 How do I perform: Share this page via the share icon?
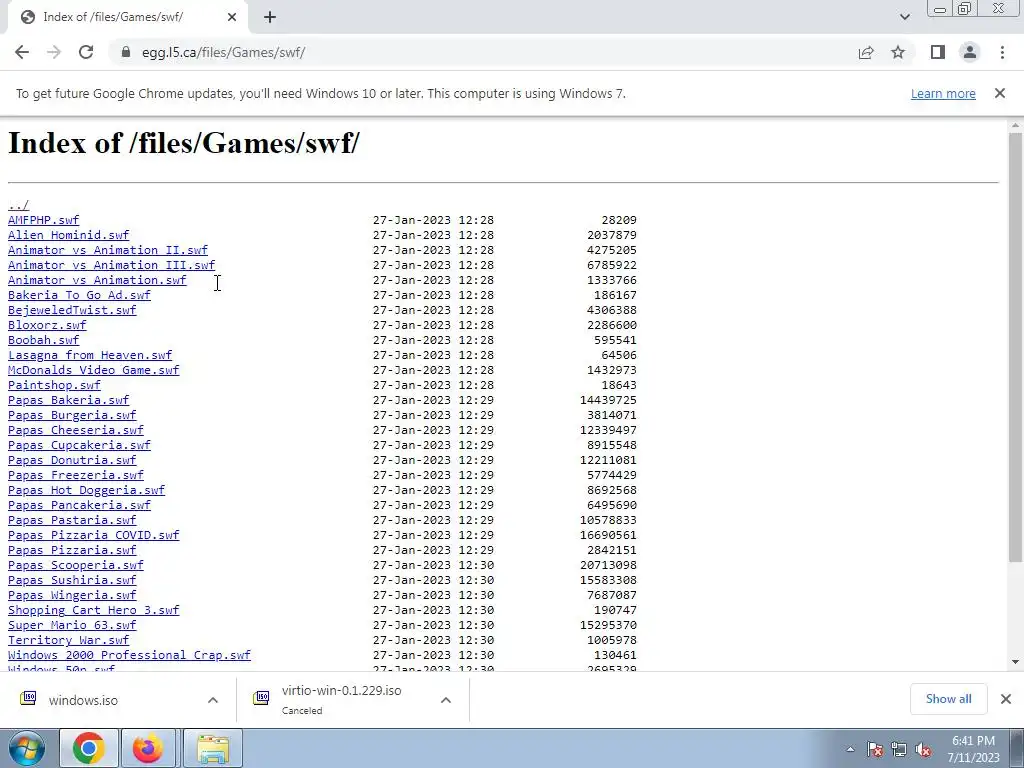click(866, 52)
